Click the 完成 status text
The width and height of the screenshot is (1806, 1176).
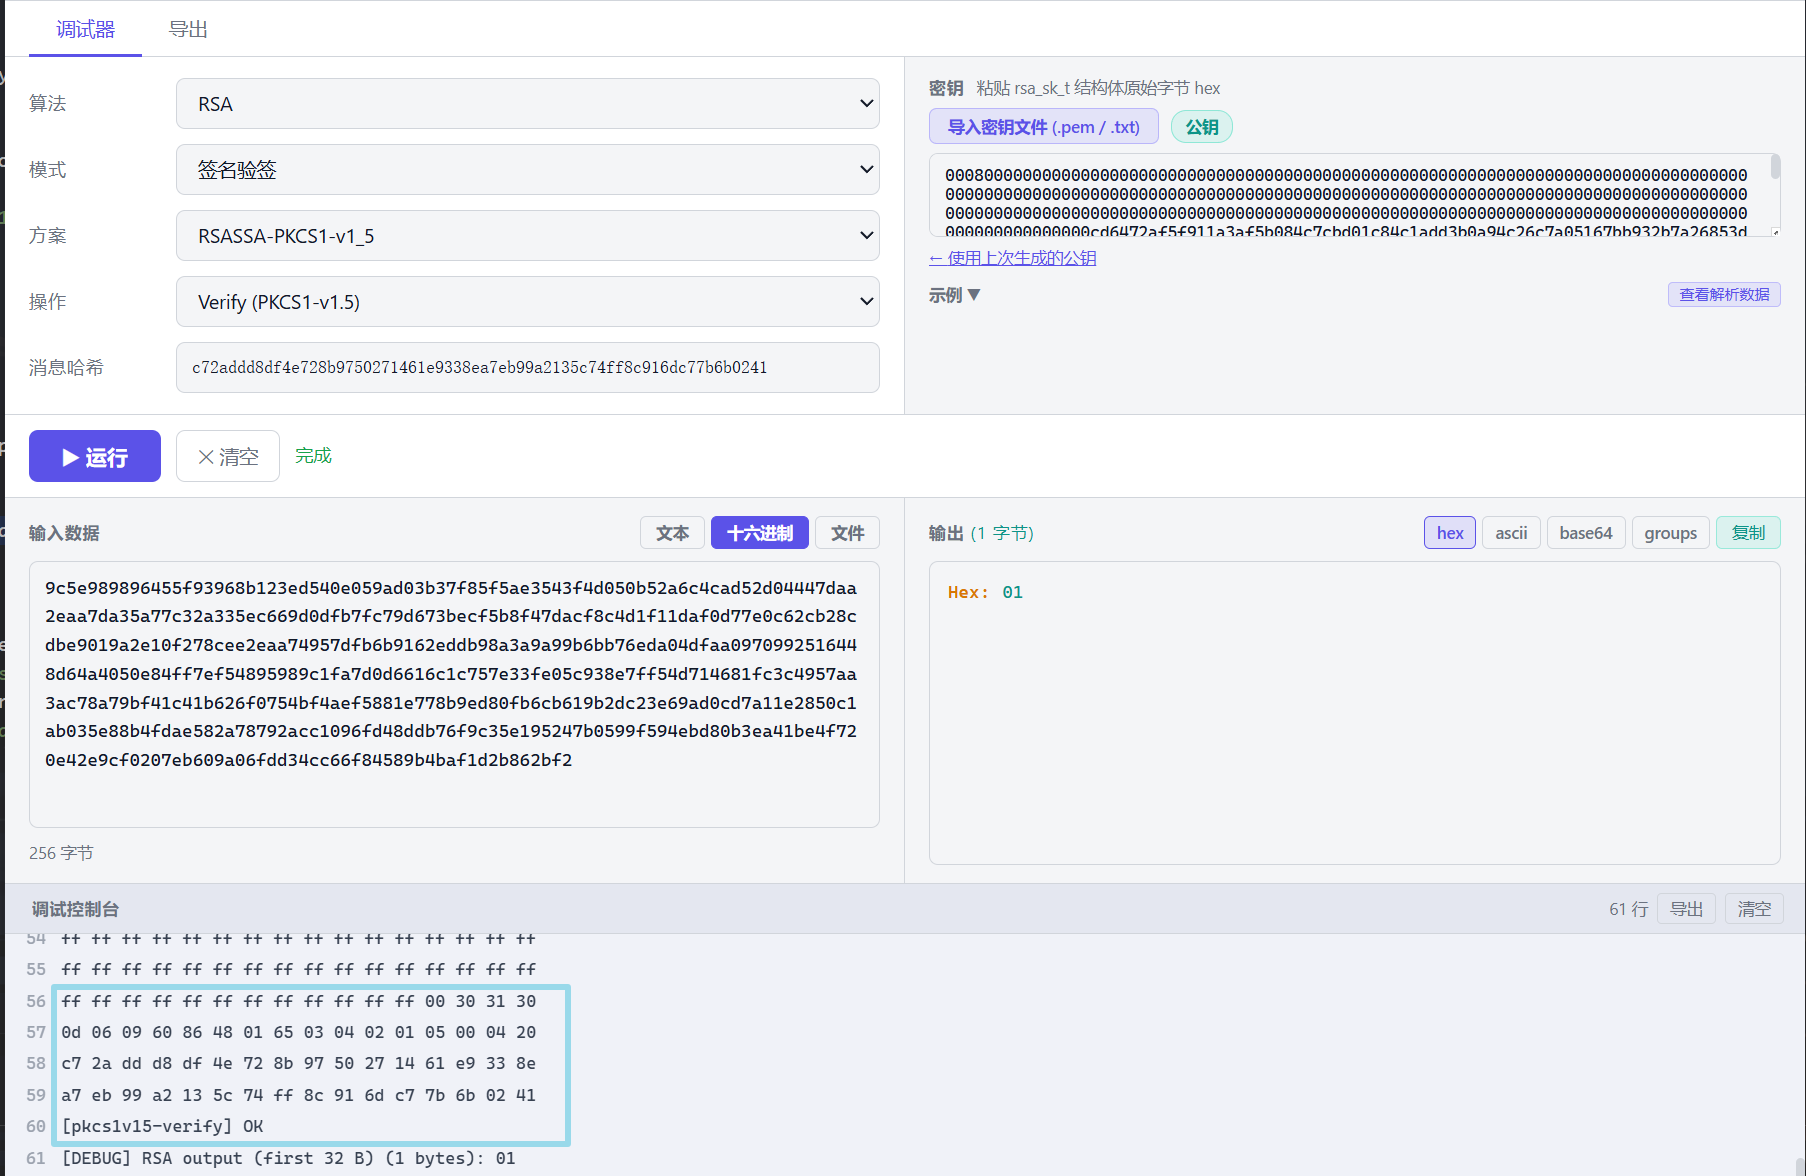pos(313,456)
